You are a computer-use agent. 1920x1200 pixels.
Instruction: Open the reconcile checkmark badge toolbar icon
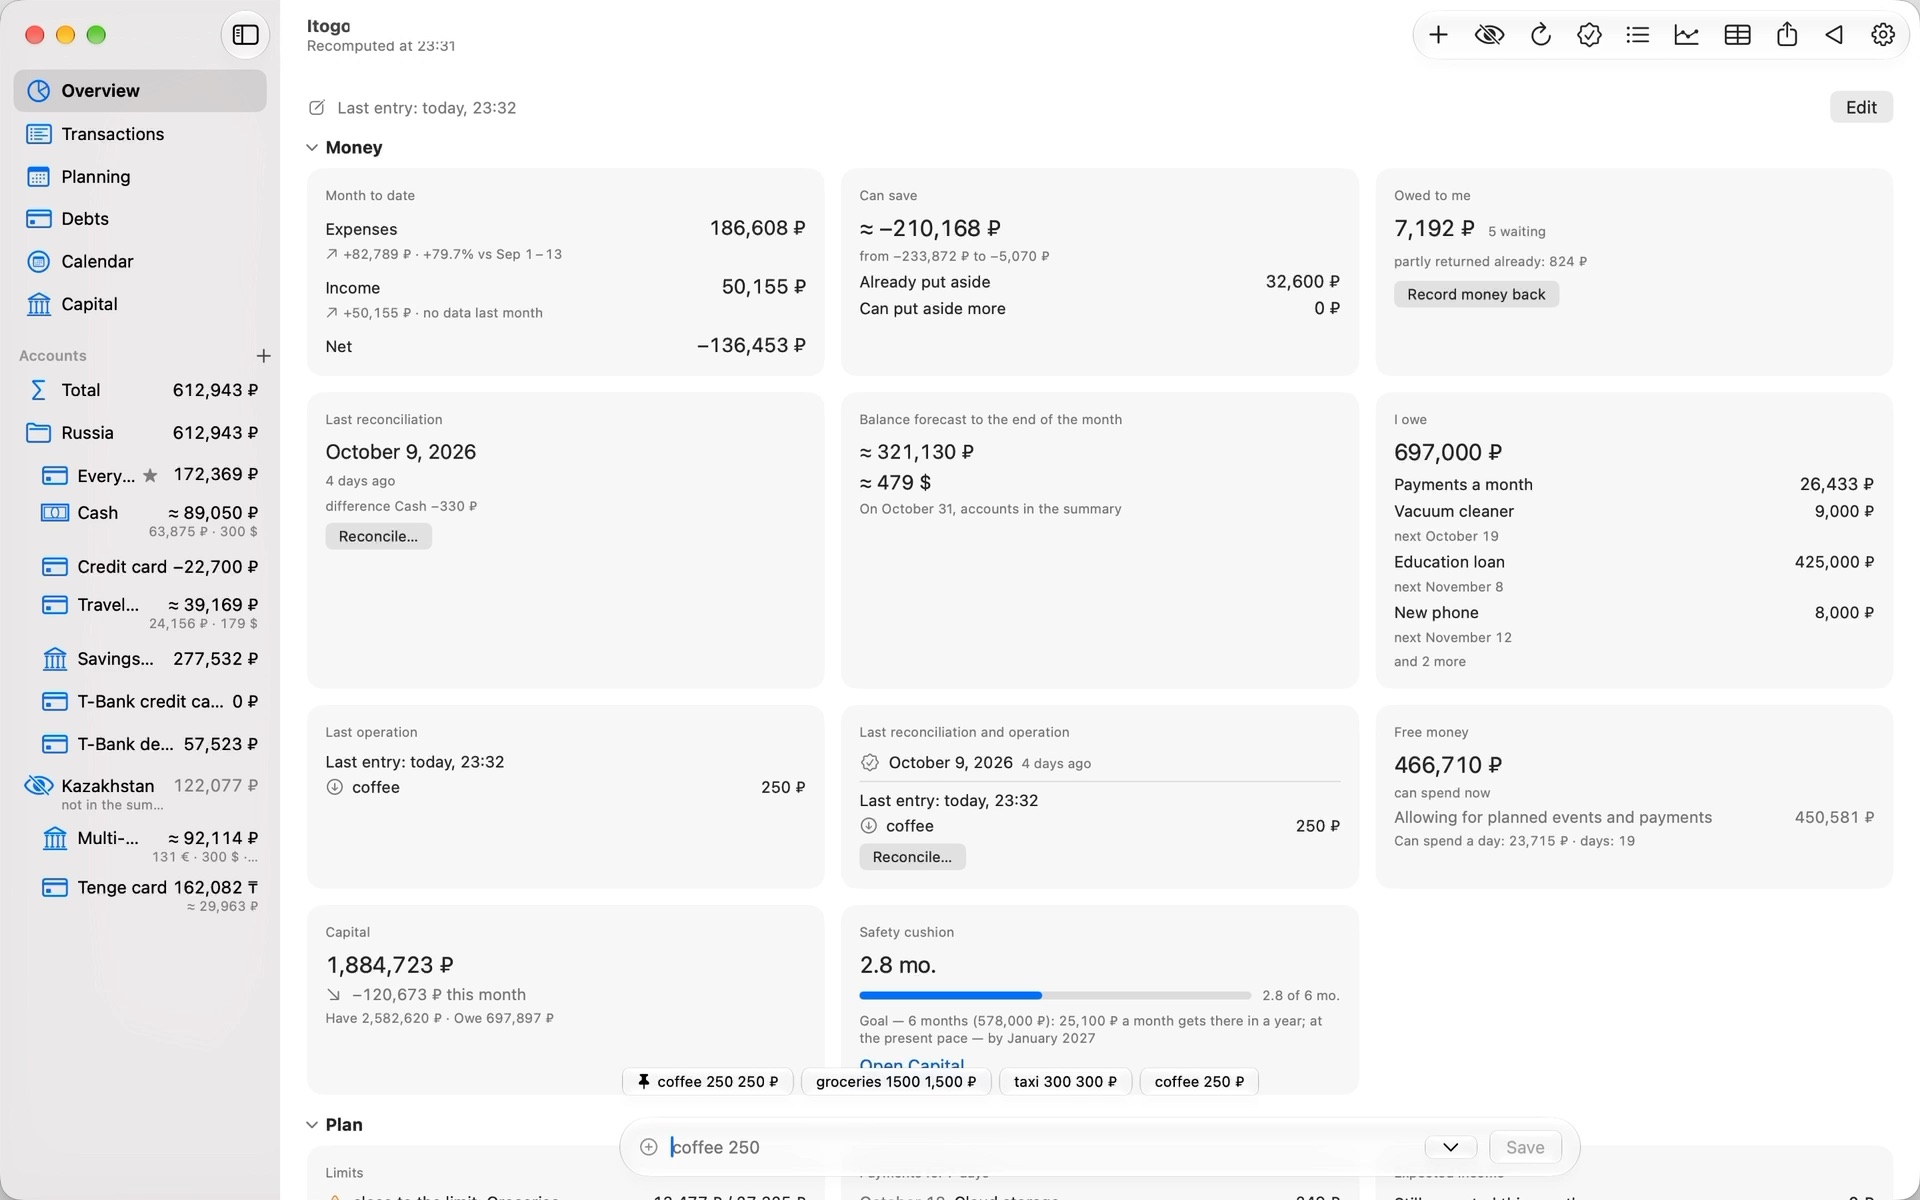[1589, 35]
